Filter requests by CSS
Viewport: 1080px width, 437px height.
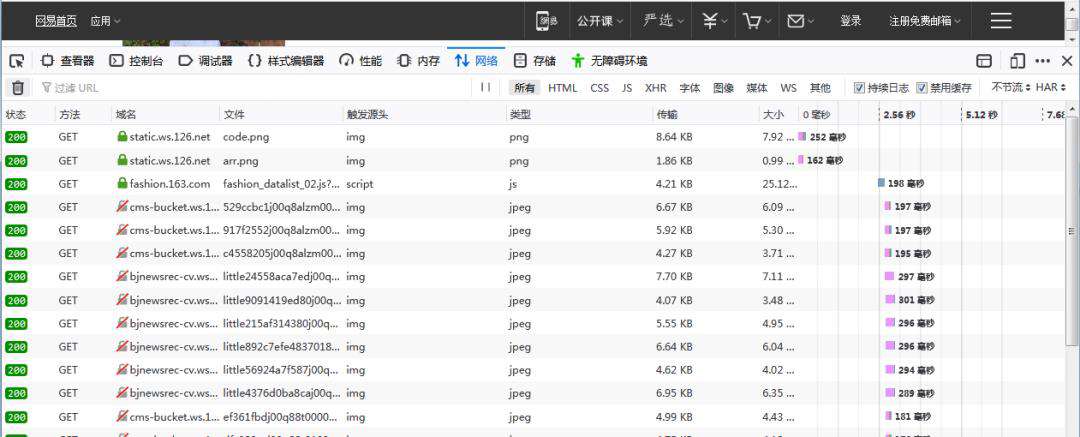coord(600,88)
